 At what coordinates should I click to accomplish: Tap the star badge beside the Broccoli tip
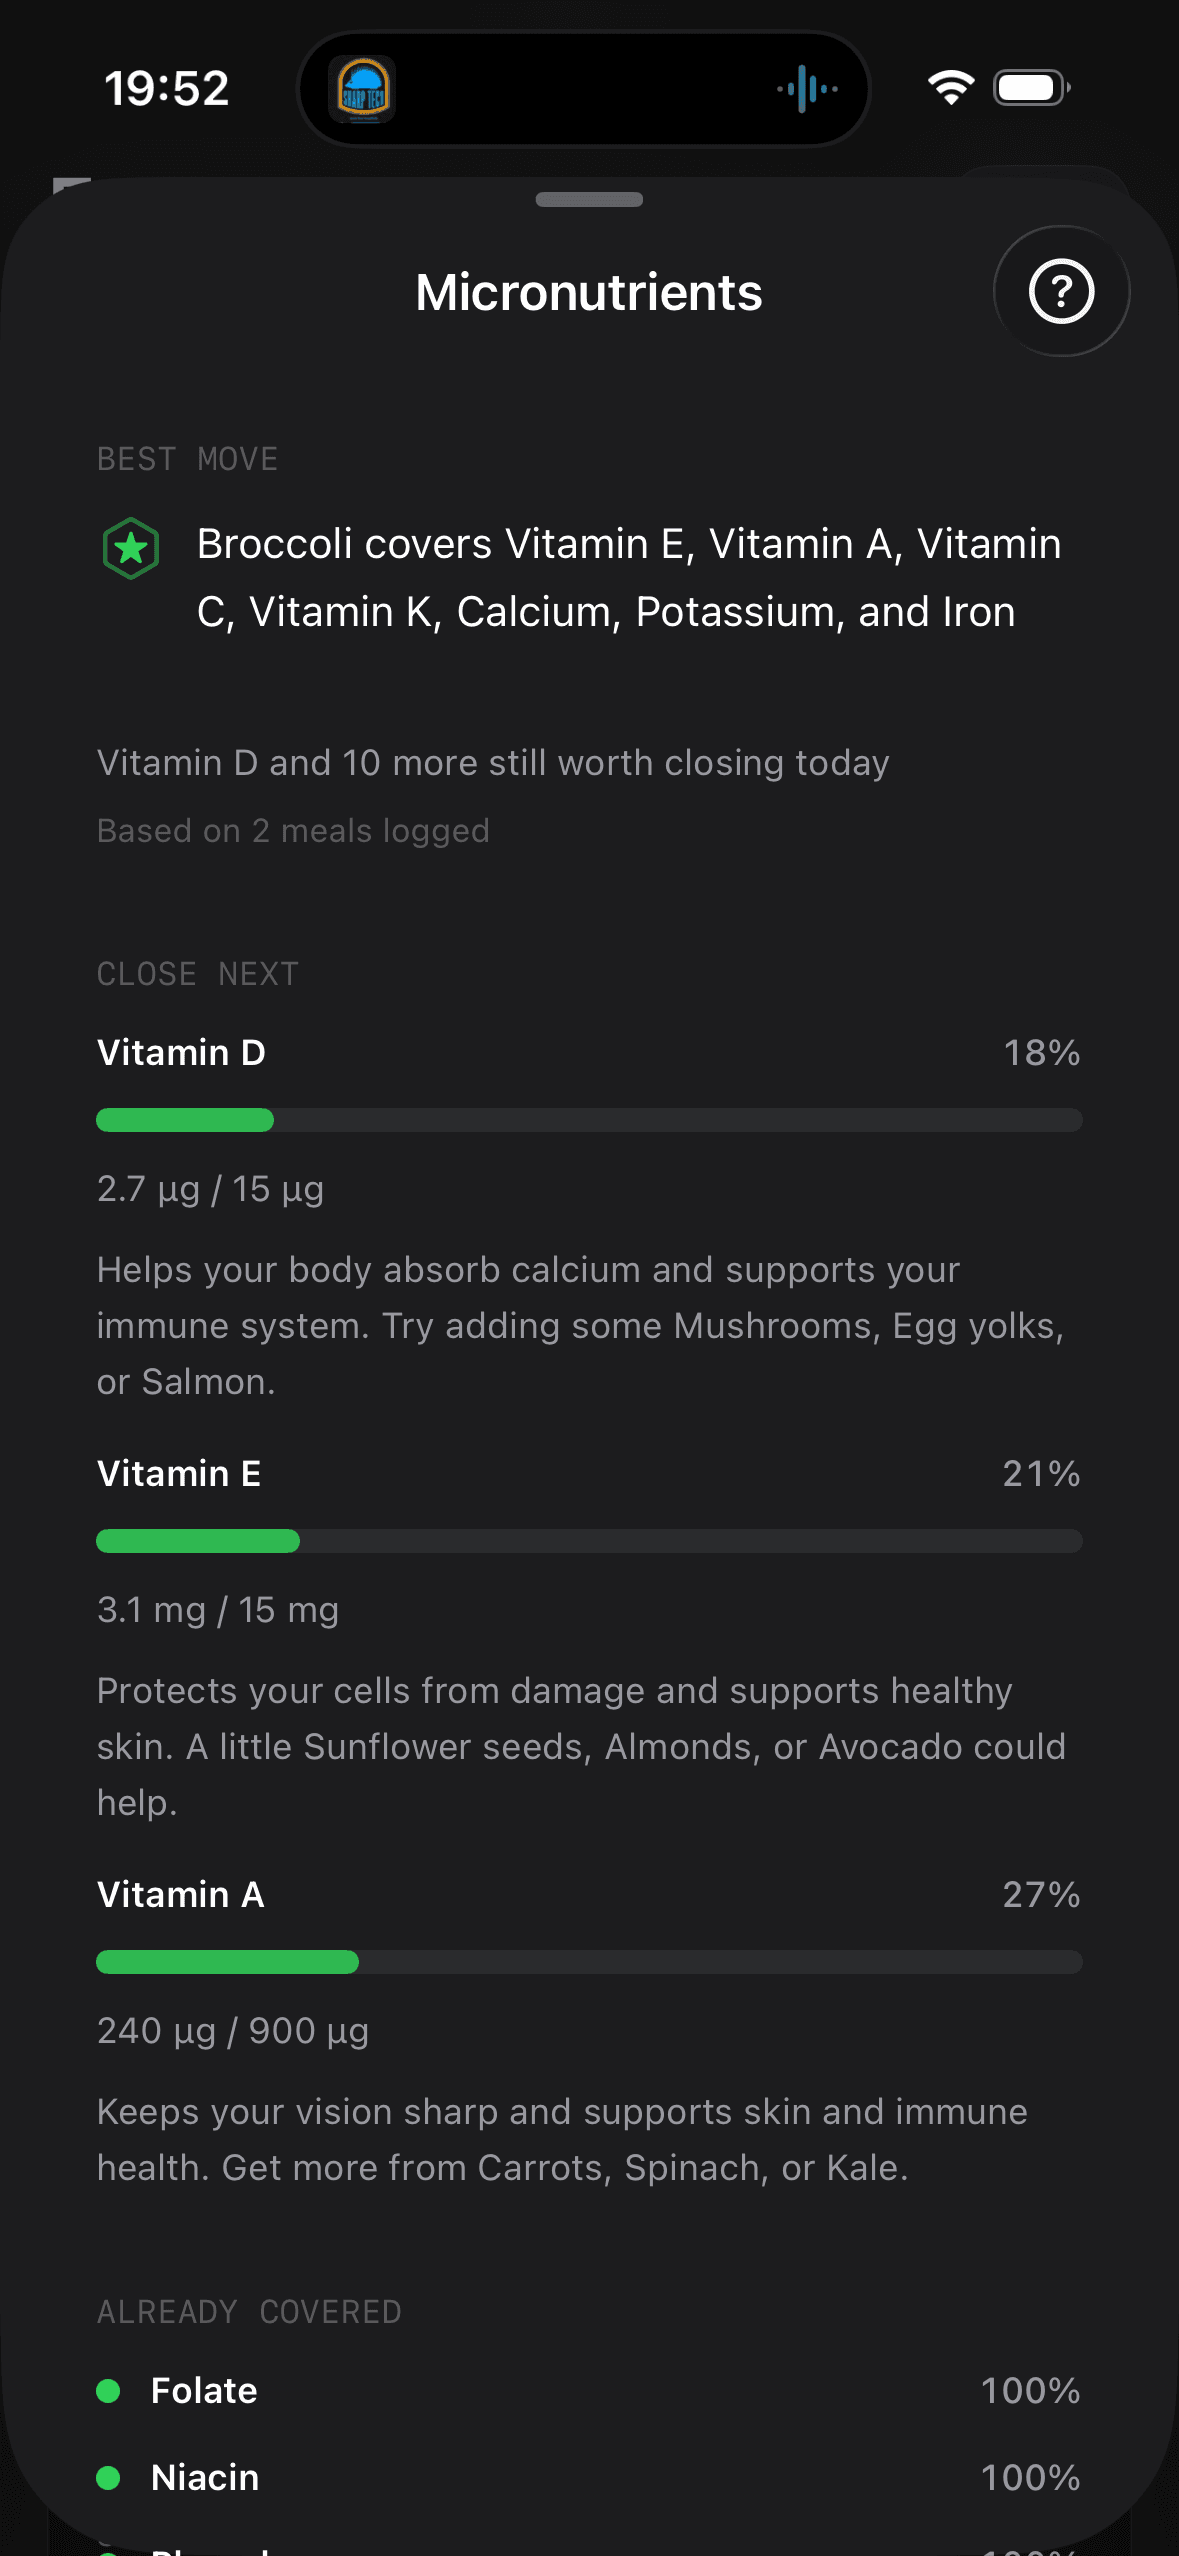pos(130,547)
